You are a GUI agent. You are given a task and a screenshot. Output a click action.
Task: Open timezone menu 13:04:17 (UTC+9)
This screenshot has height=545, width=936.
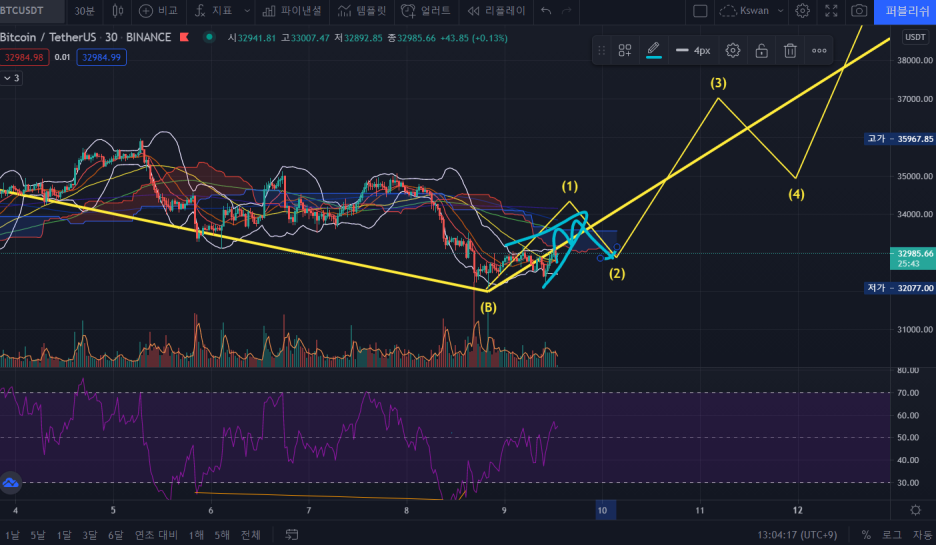point(797,535)
